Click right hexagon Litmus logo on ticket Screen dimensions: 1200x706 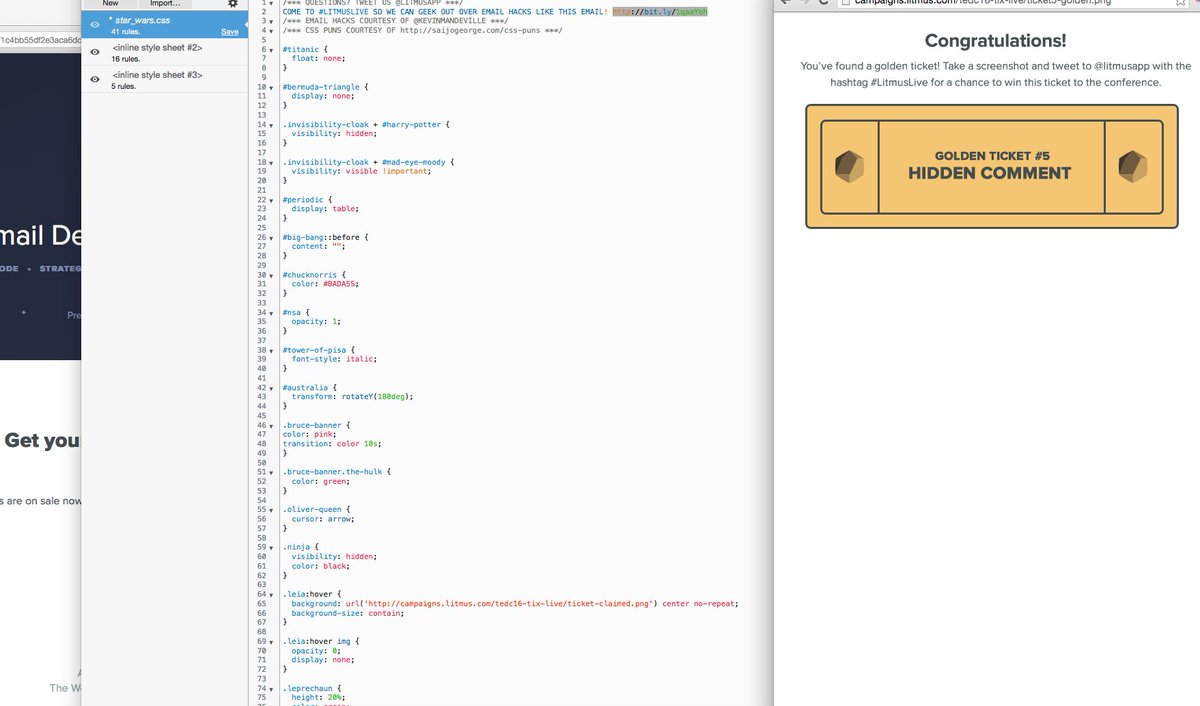coord(1133,167)
